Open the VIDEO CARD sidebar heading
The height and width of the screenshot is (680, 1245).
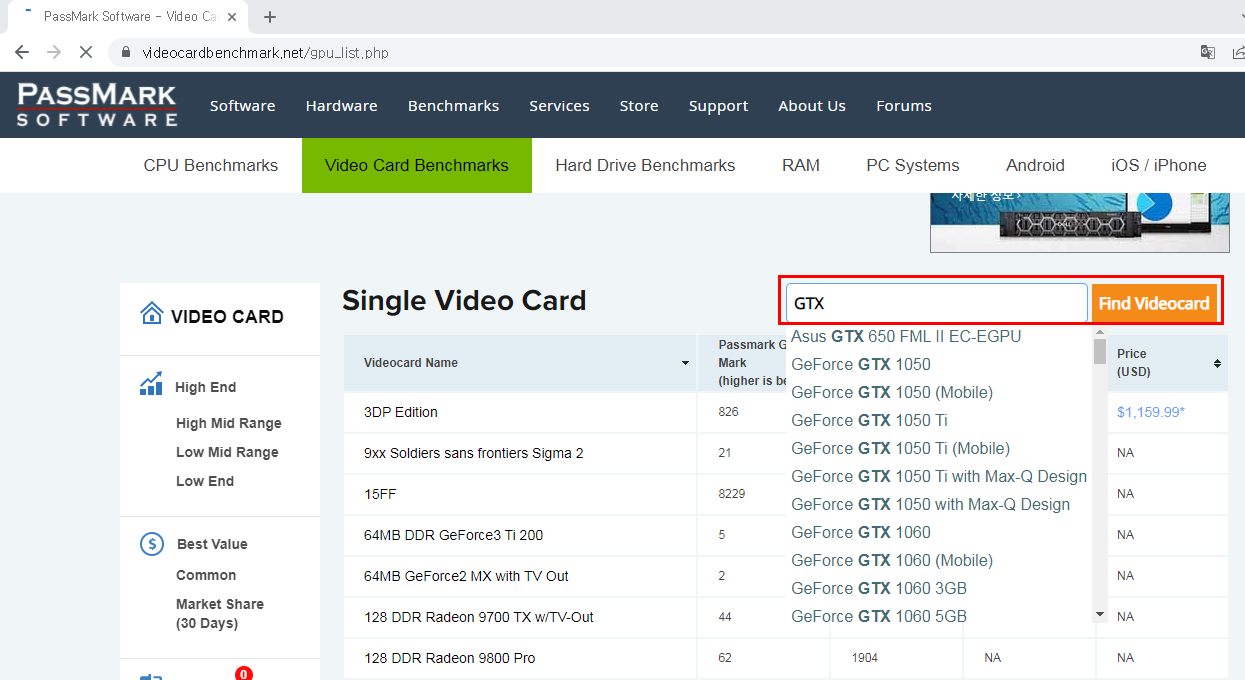point(227,316)
